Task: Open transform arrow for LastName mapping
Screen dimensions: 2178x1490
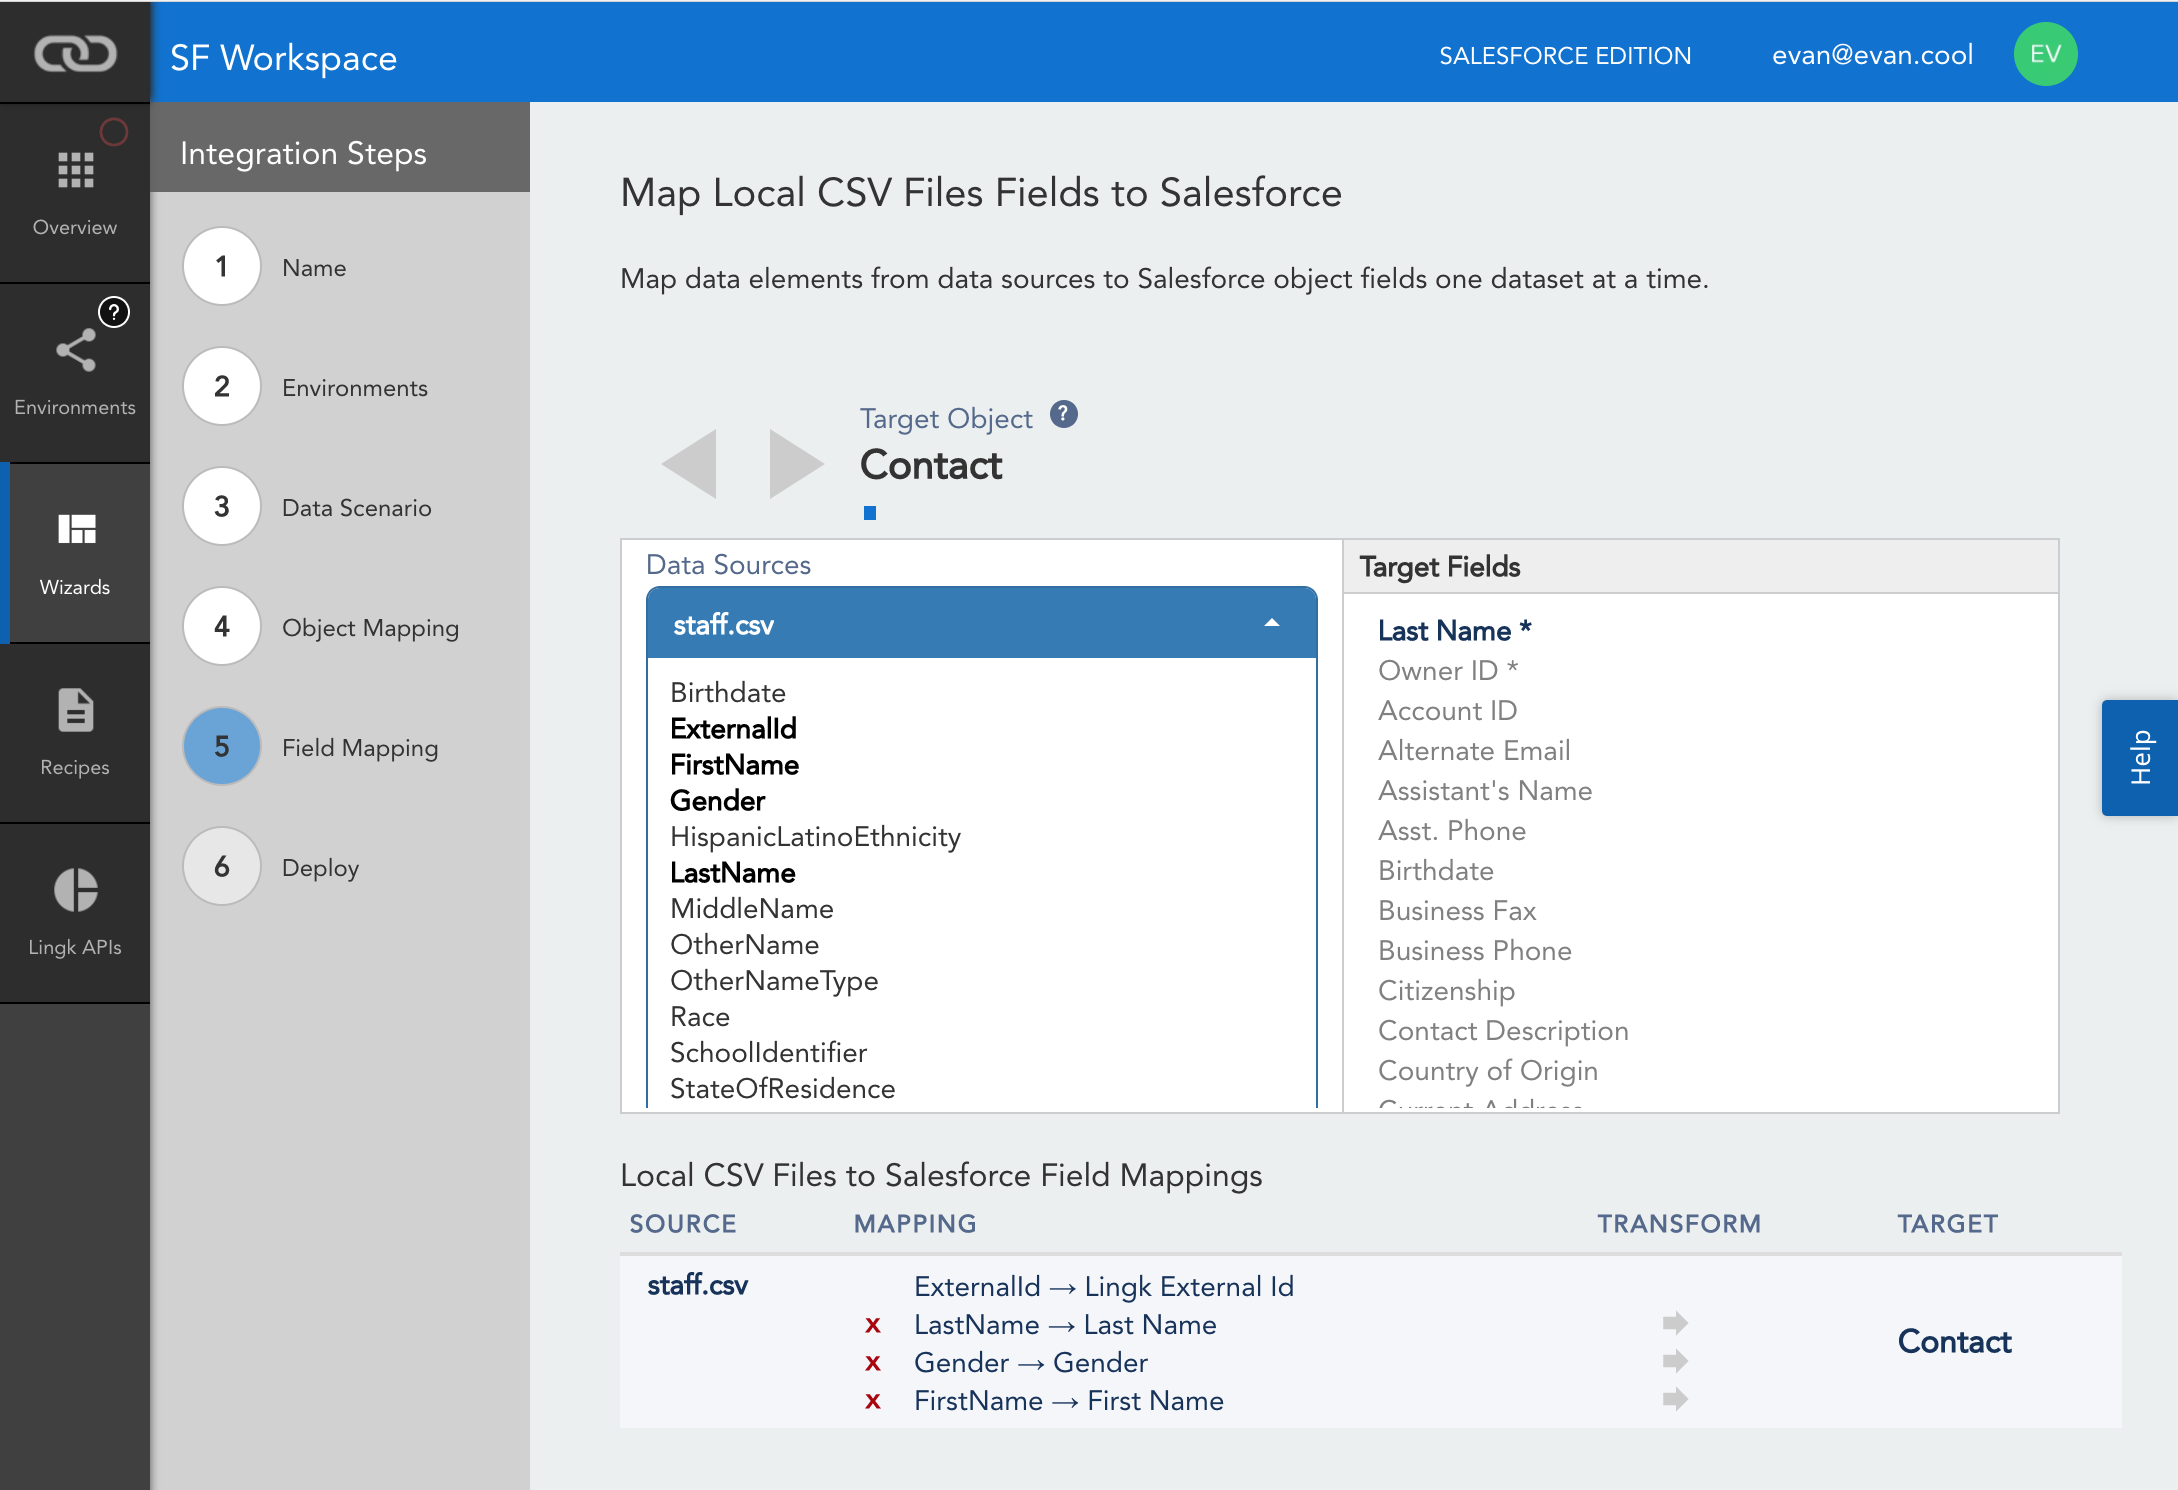Action: (x=1675, y=1323)
